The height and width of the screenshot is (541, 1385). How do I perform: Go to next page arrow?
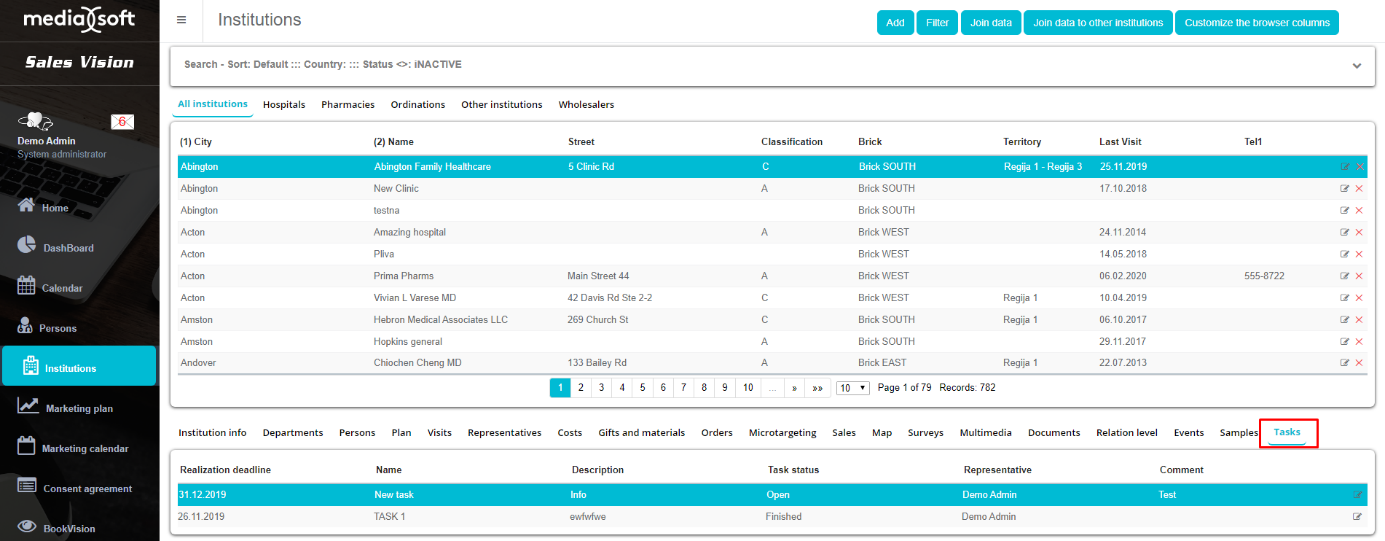click(794, 388)
